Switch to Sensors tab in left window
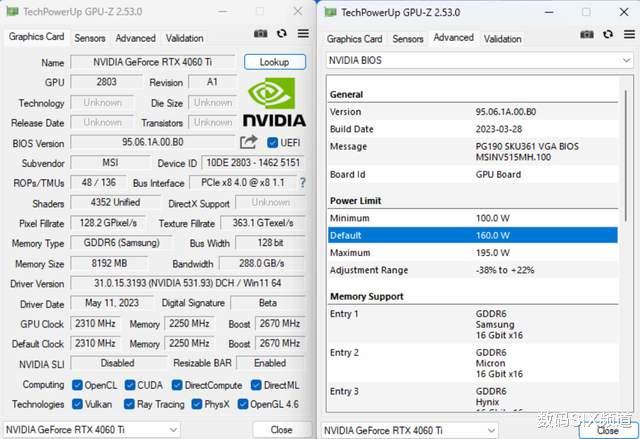Viewport: 640px width, 439px height. pos(89,38)
